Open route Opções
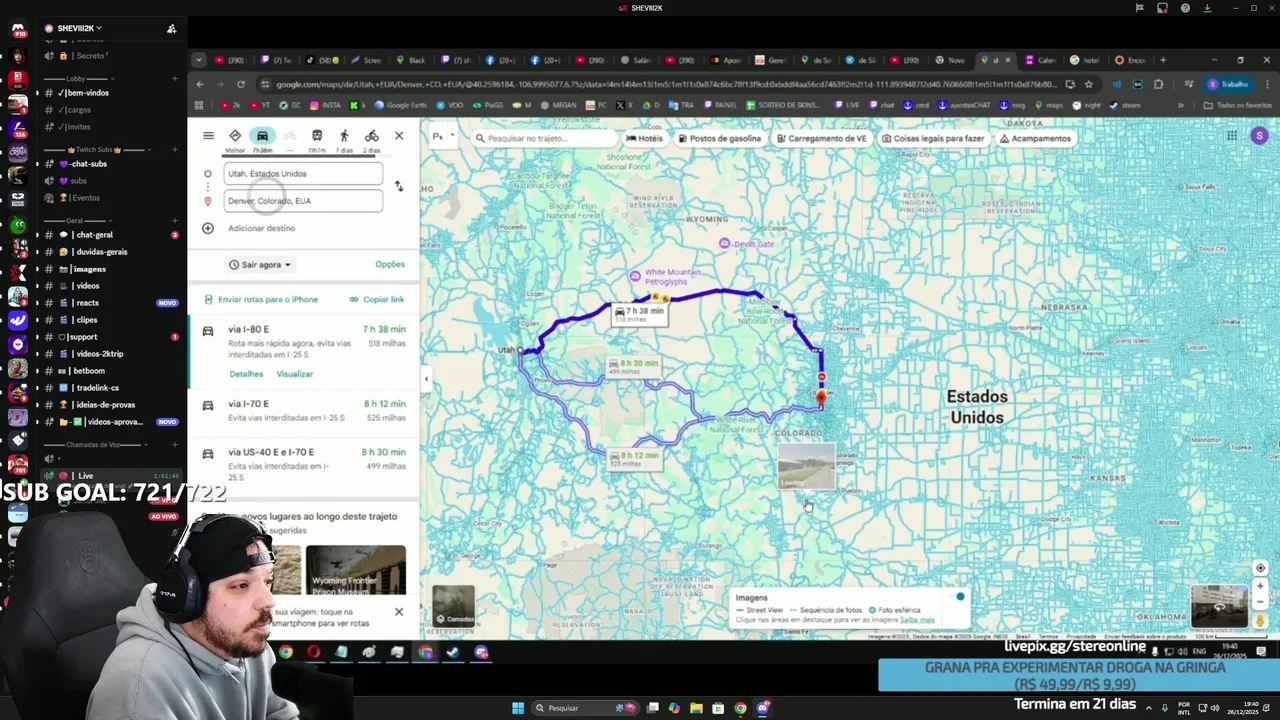The height and width of the screenshot is (720, 1280). [x=390, y=265]
